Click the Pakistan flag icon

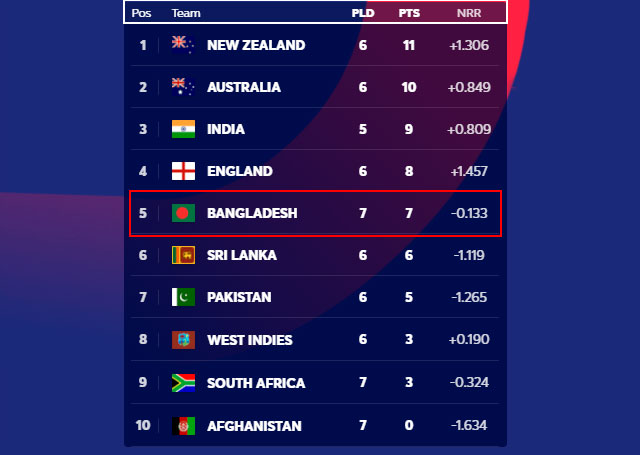183,297
